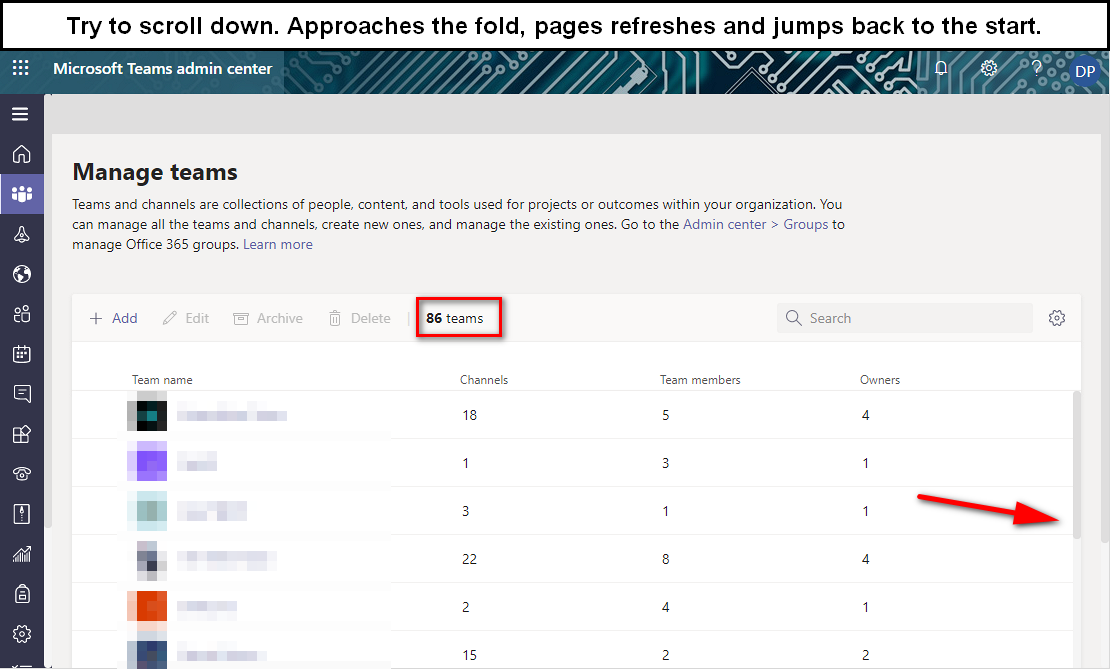Open the Learn more link
This screenshot has width=1110, height=669.
(278, 244)
